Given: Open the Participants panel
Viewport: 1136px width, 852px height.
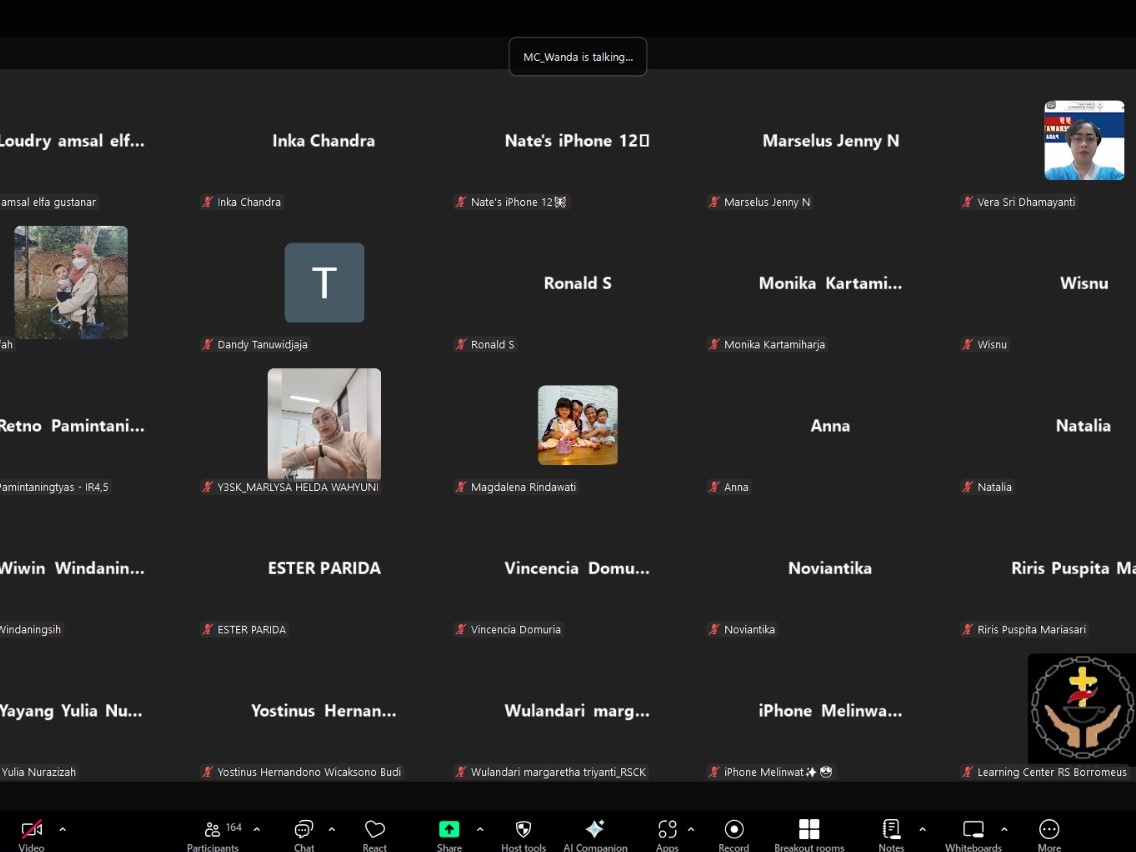Looking at the screenshot, I should 213,830.
